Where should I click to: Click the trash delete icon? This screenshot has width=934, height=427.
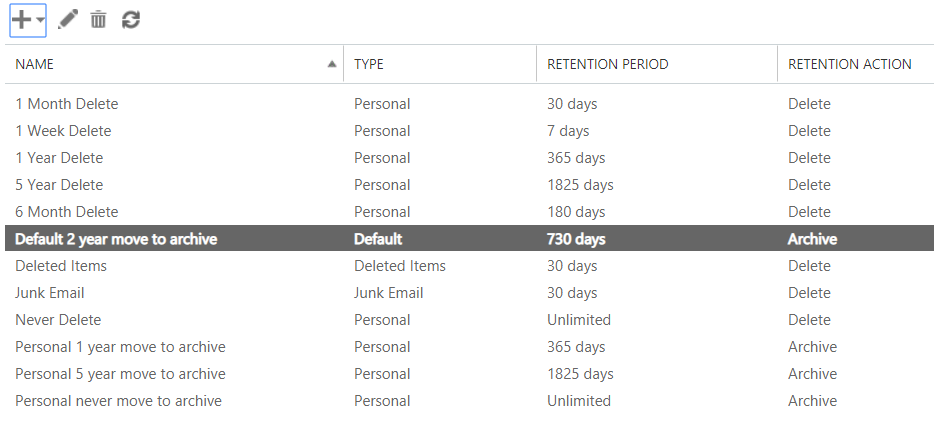point(98,20)
